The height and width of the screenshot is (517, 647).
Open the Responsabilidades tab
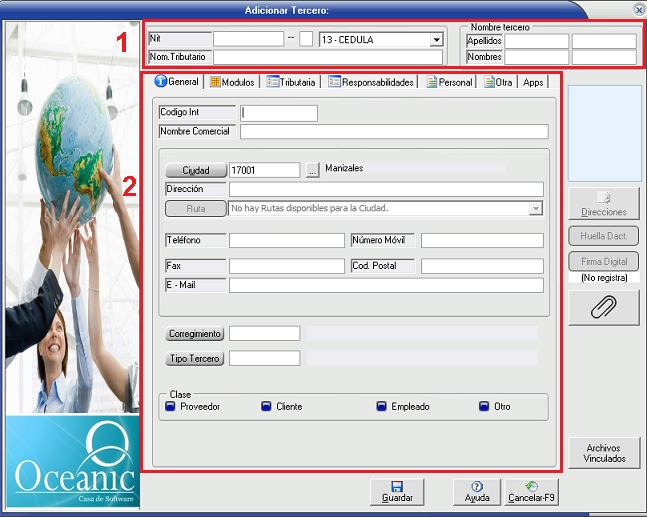[371, 82]
